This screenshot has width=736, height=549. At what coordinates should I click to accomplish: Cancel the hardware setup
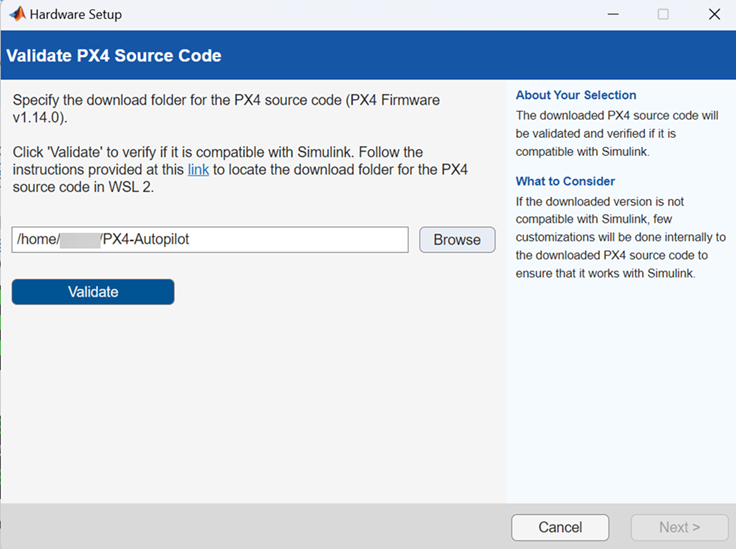point(560,527)
